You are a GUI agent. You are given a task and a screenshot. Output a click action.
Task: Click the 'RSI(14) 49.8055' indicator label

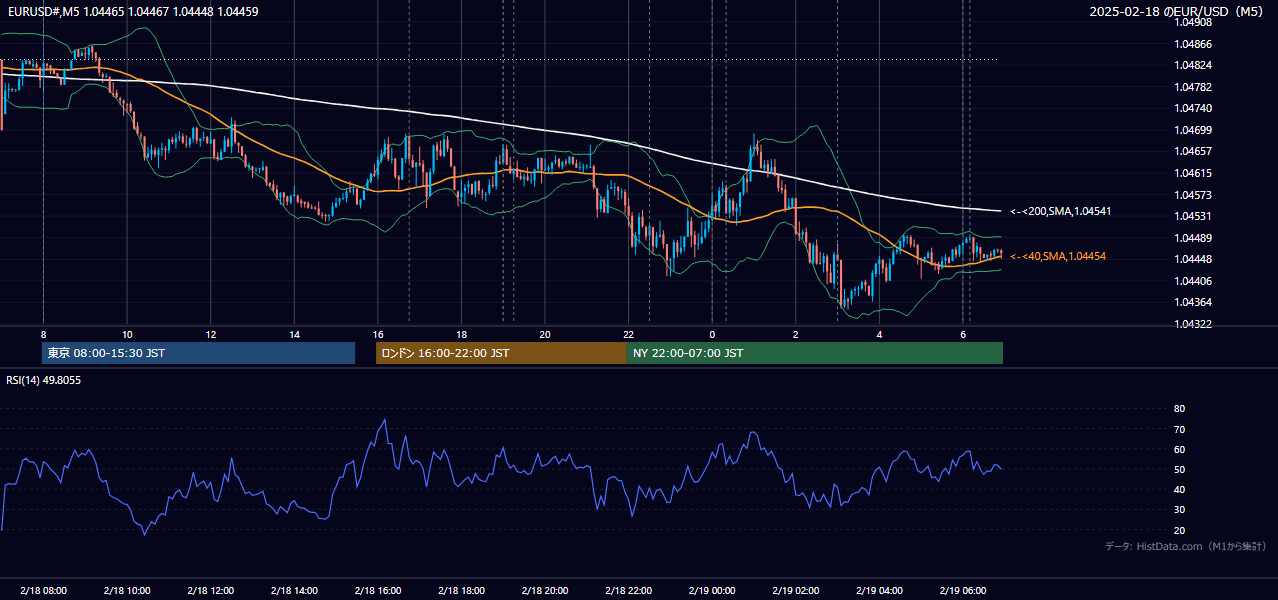coord(44,380)
